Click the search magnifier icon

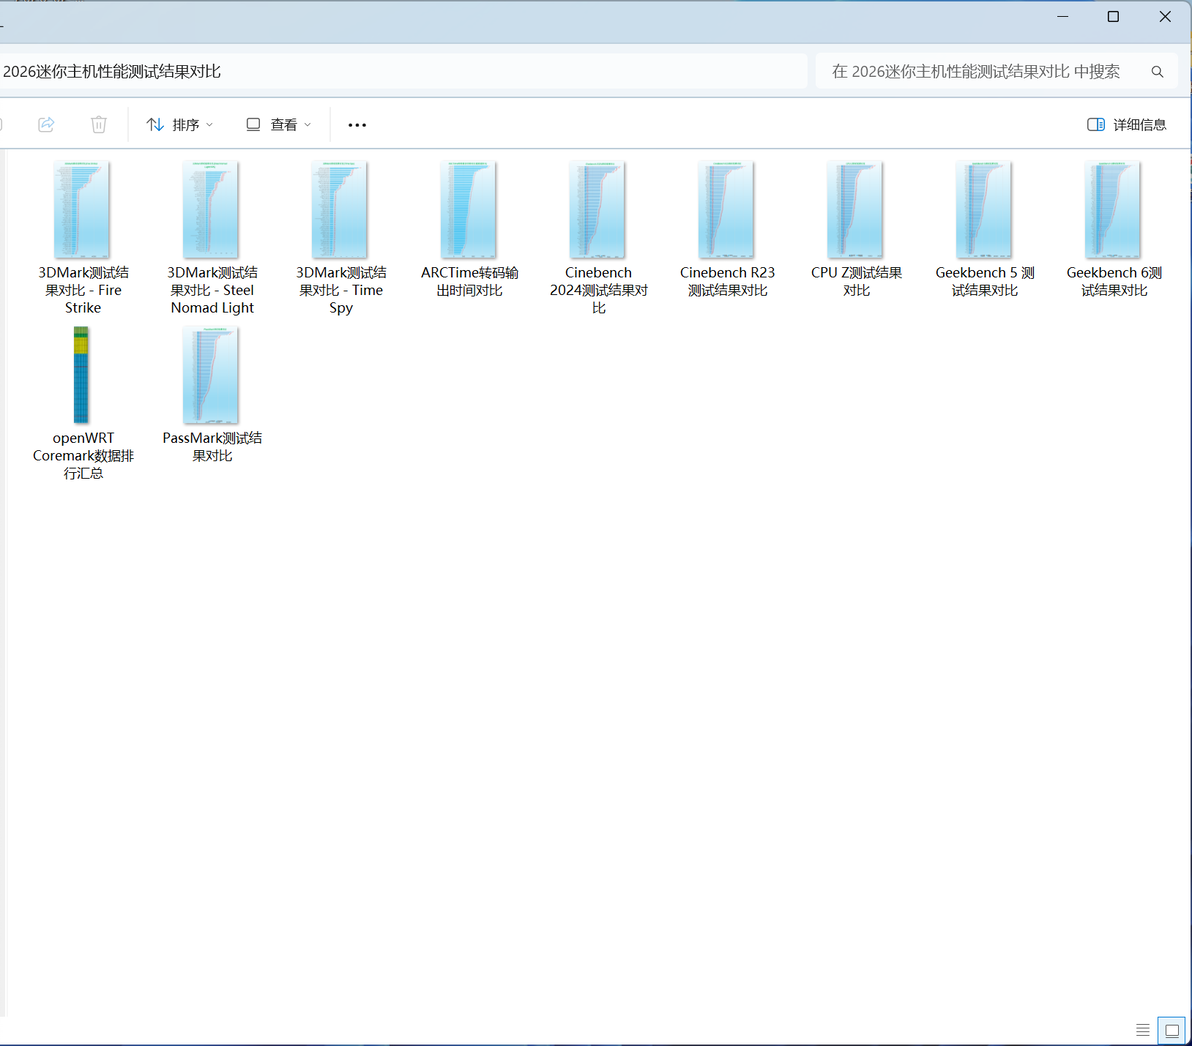click(x=1157, y=71)
